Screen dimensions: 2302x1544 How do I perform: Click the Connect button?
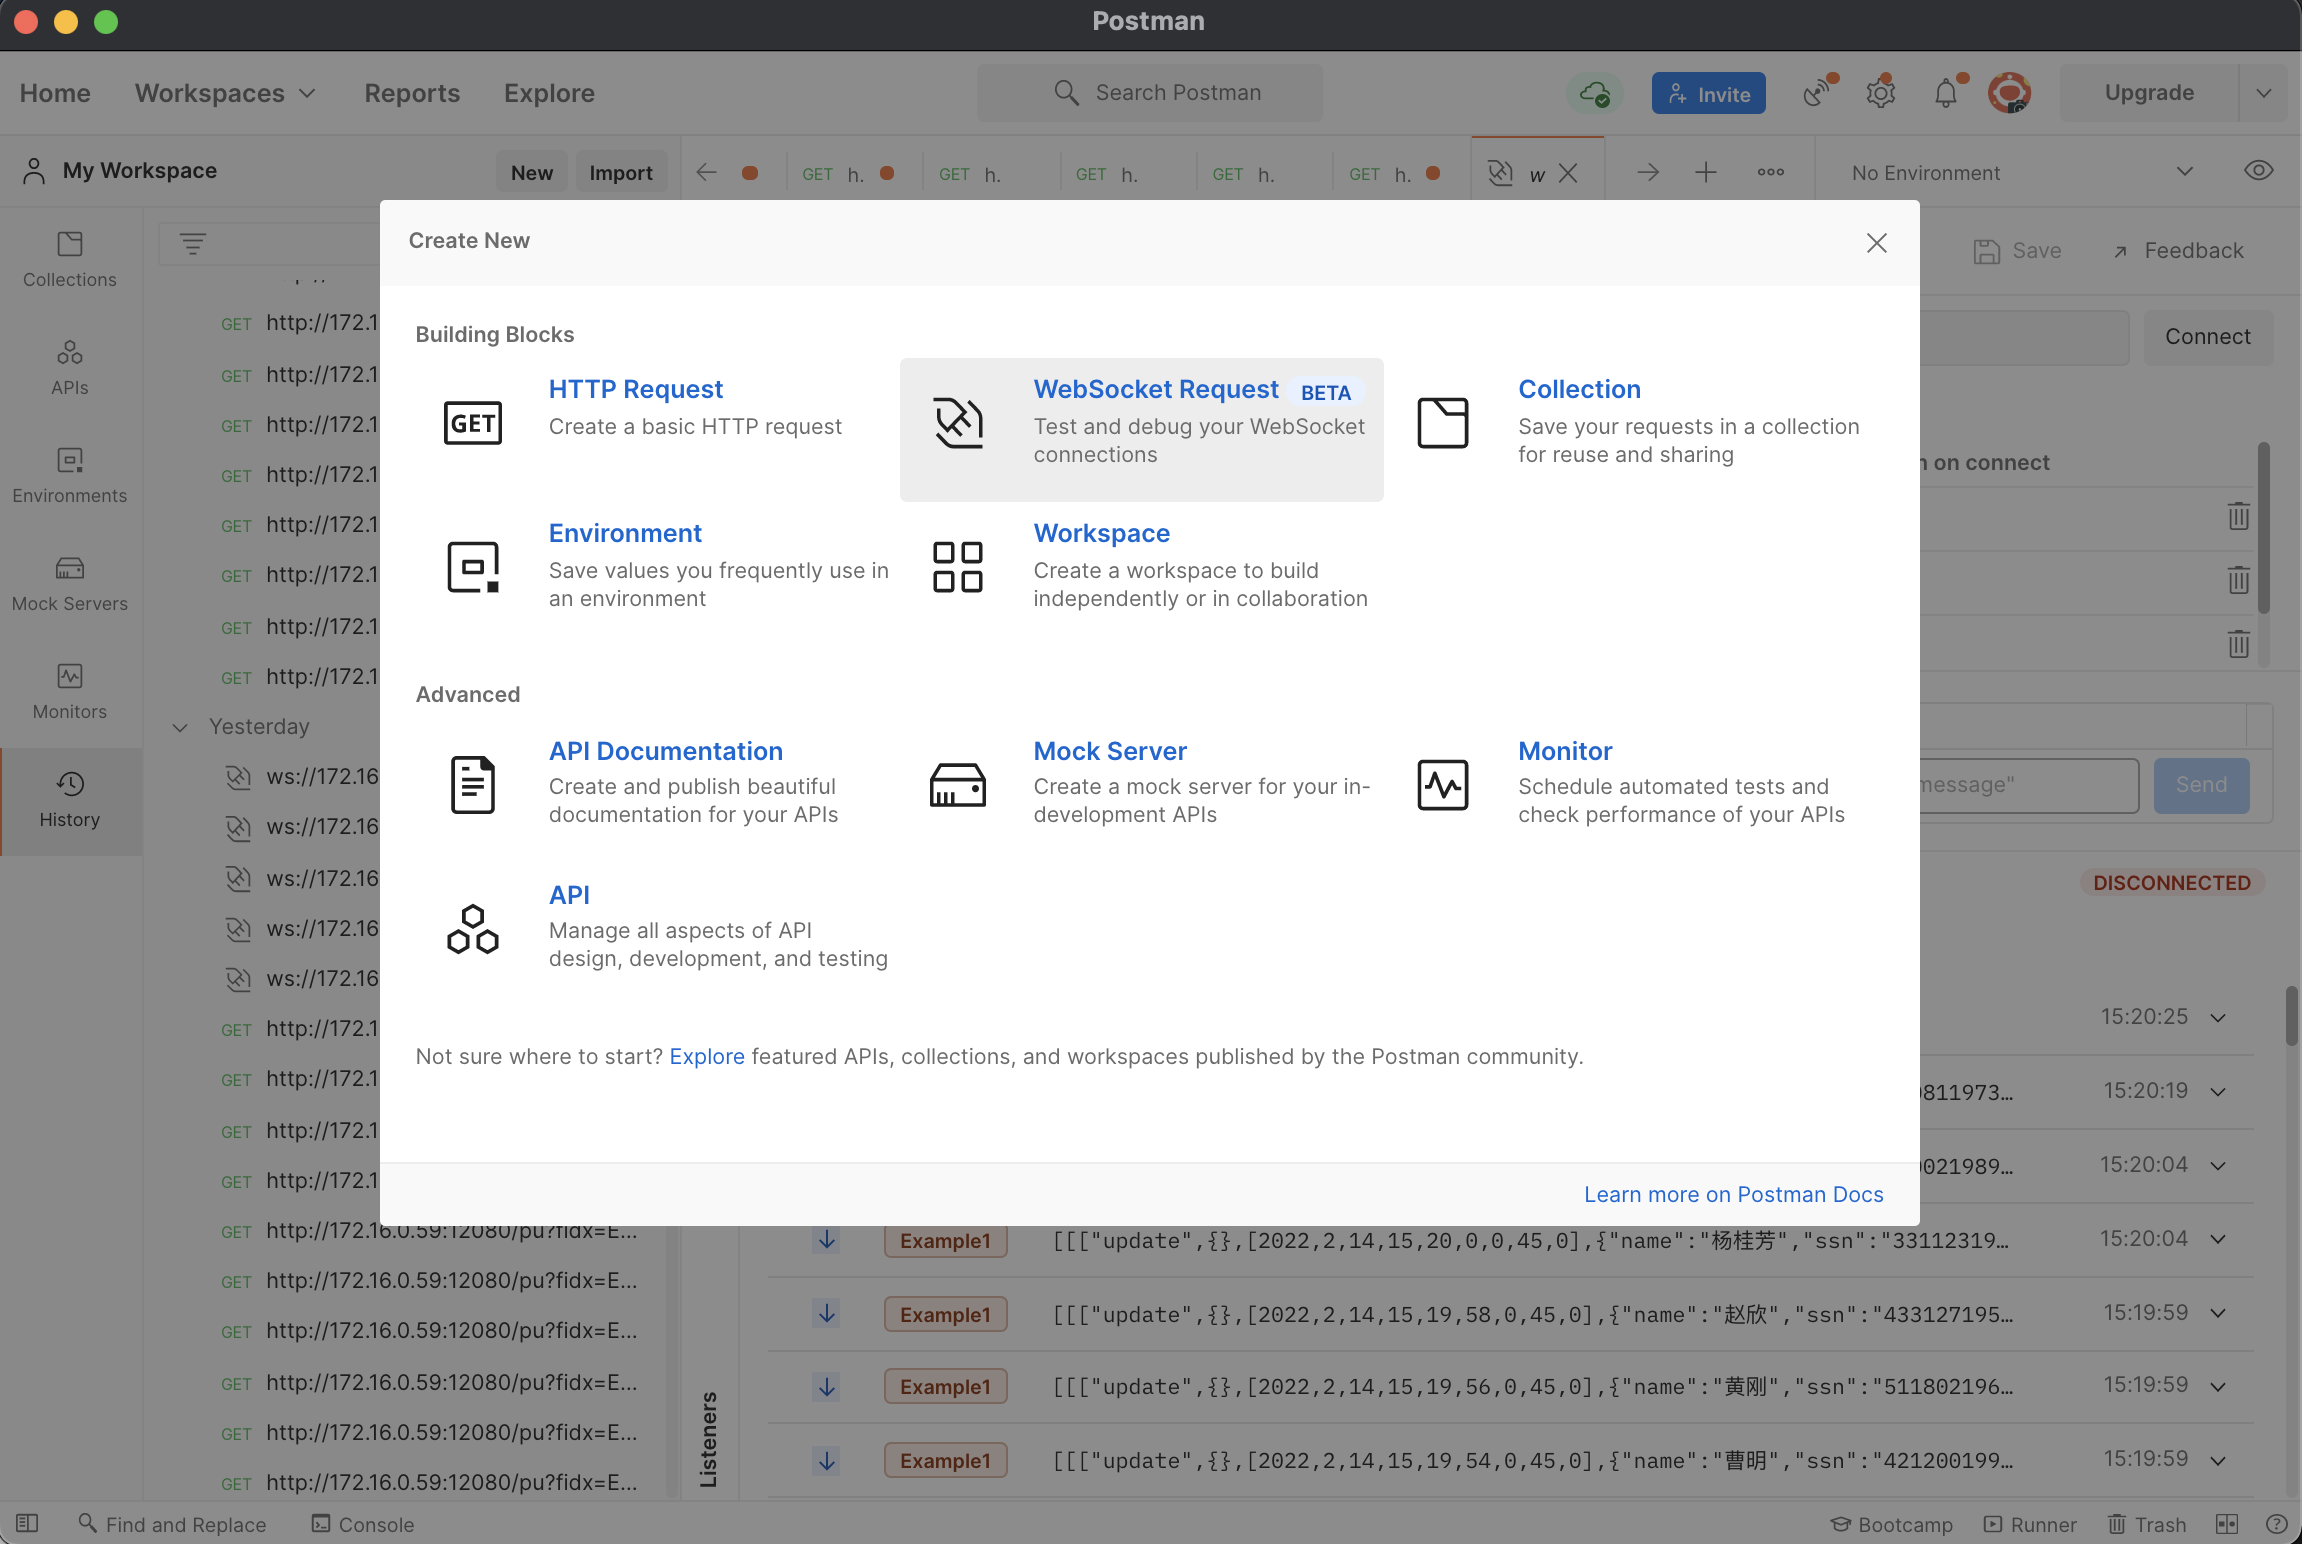click(x=2208, y=337)
